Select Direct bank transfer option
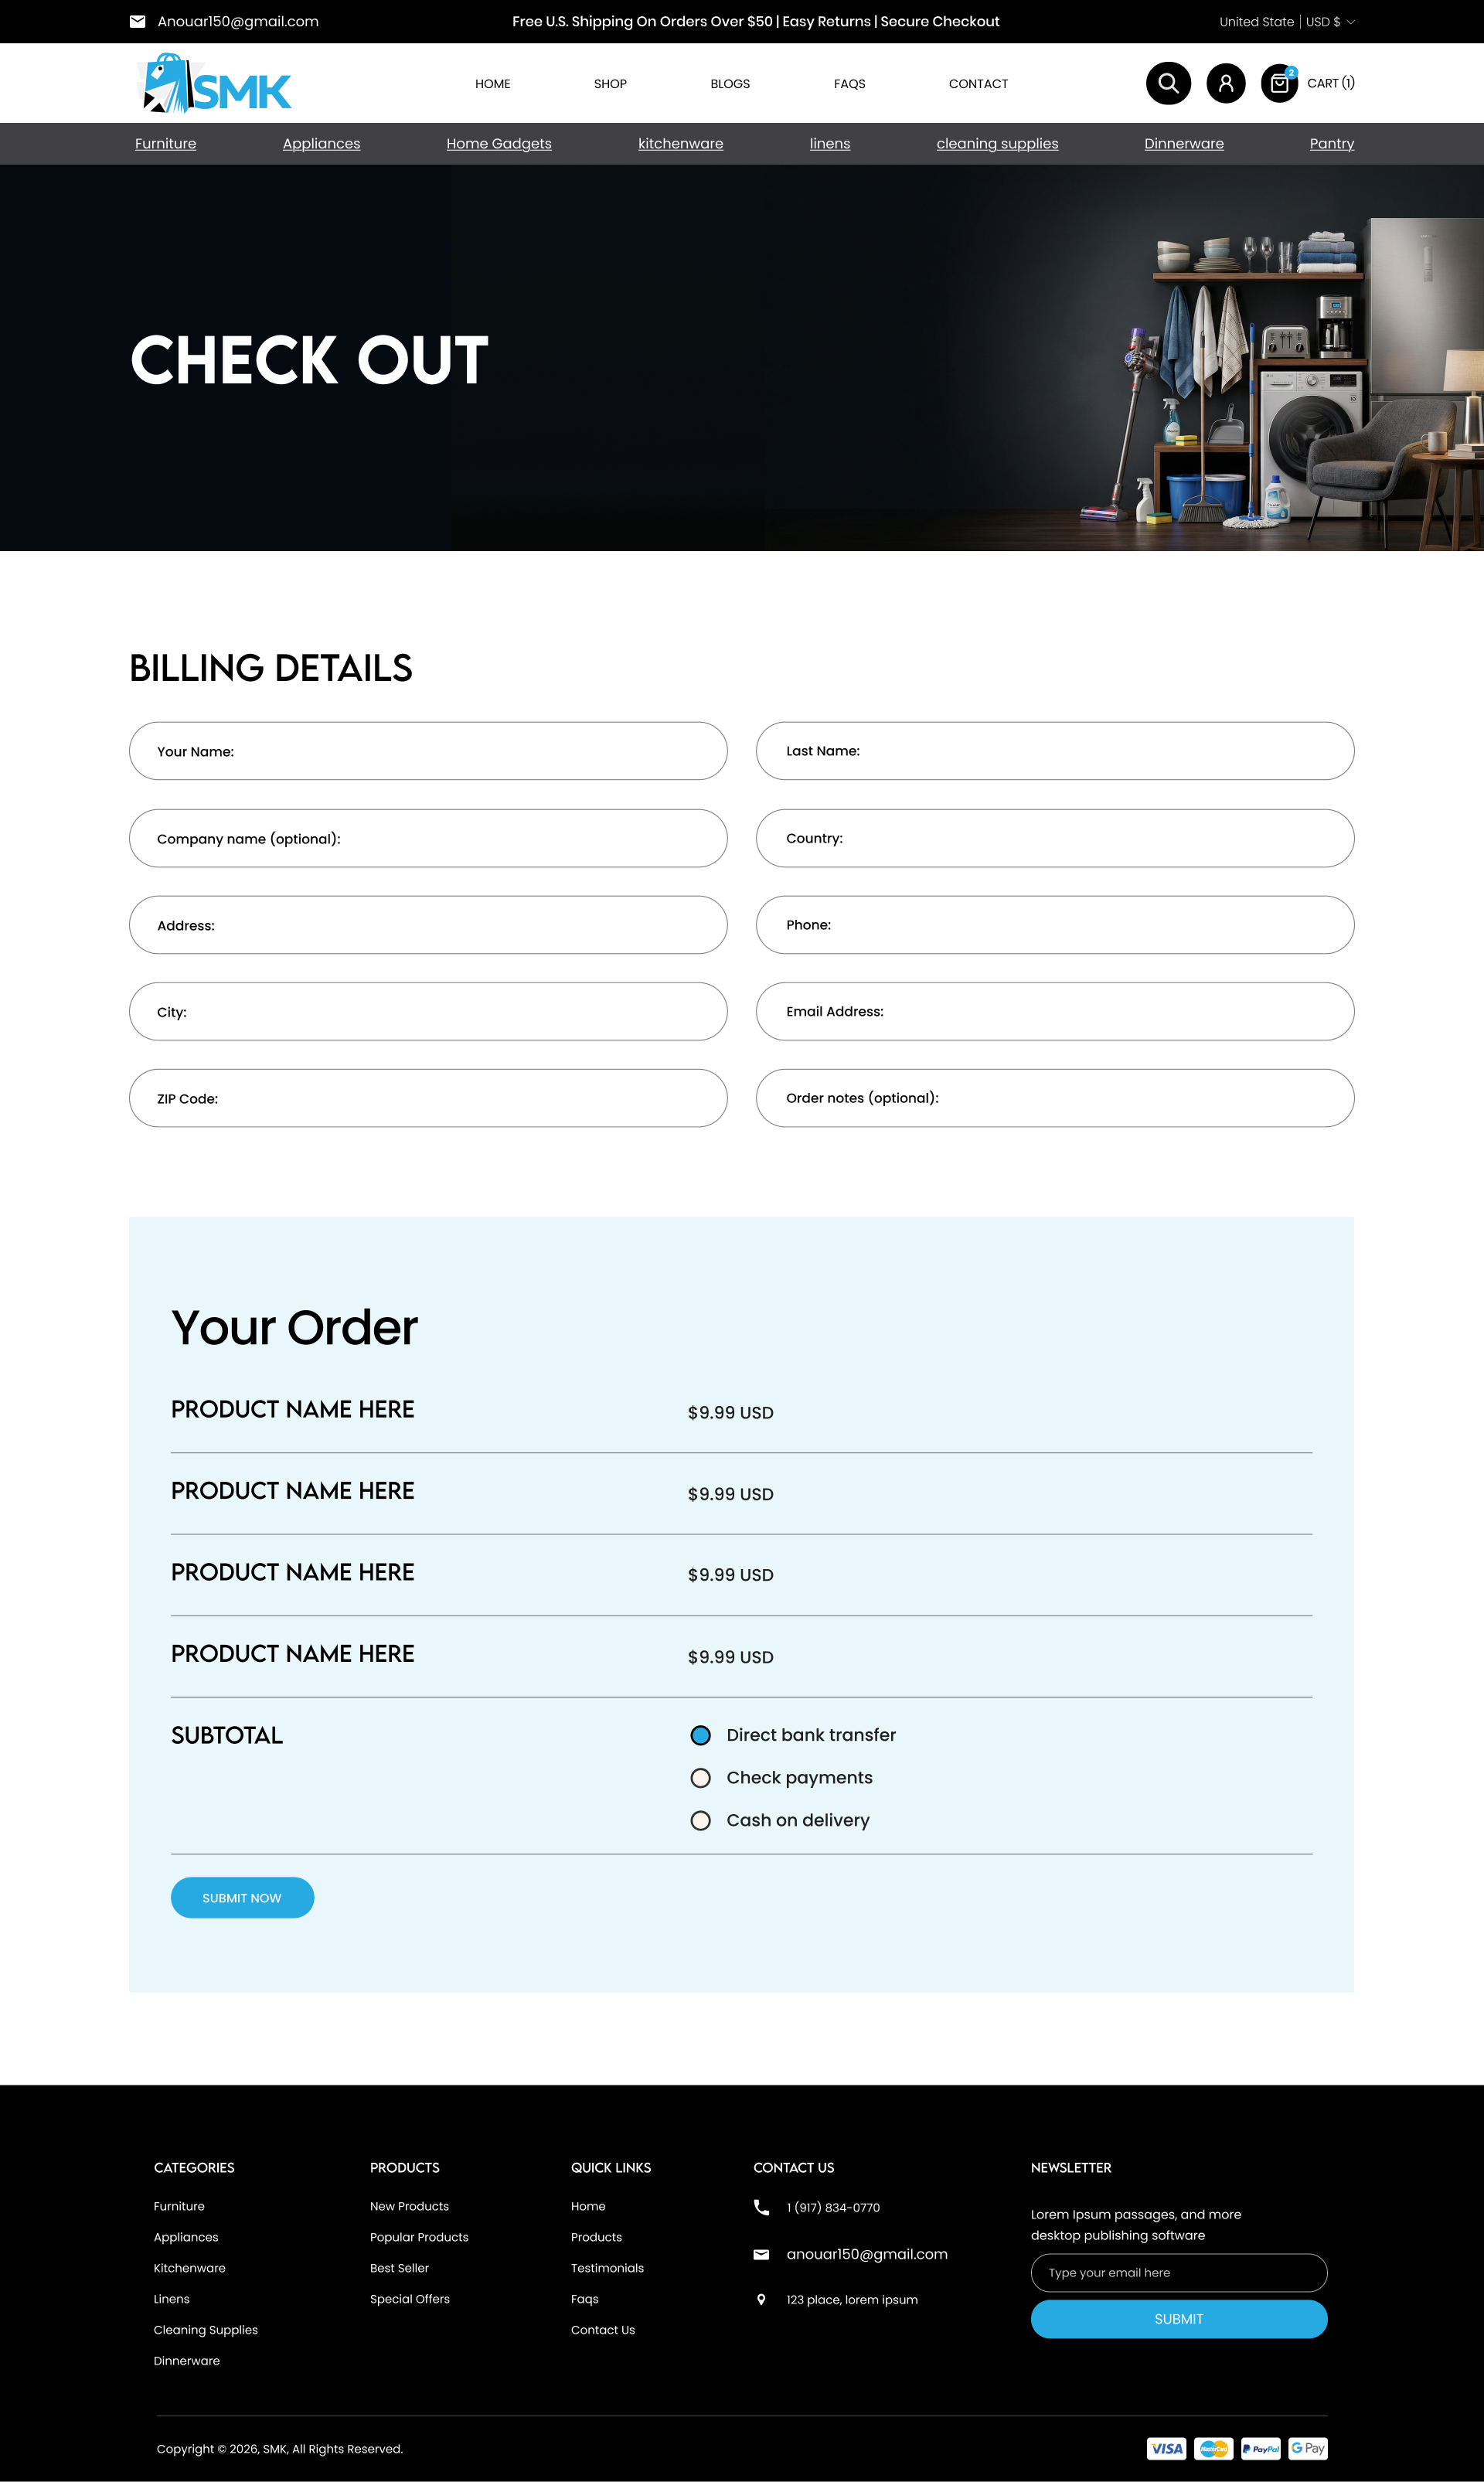 tap(701, 1735)
